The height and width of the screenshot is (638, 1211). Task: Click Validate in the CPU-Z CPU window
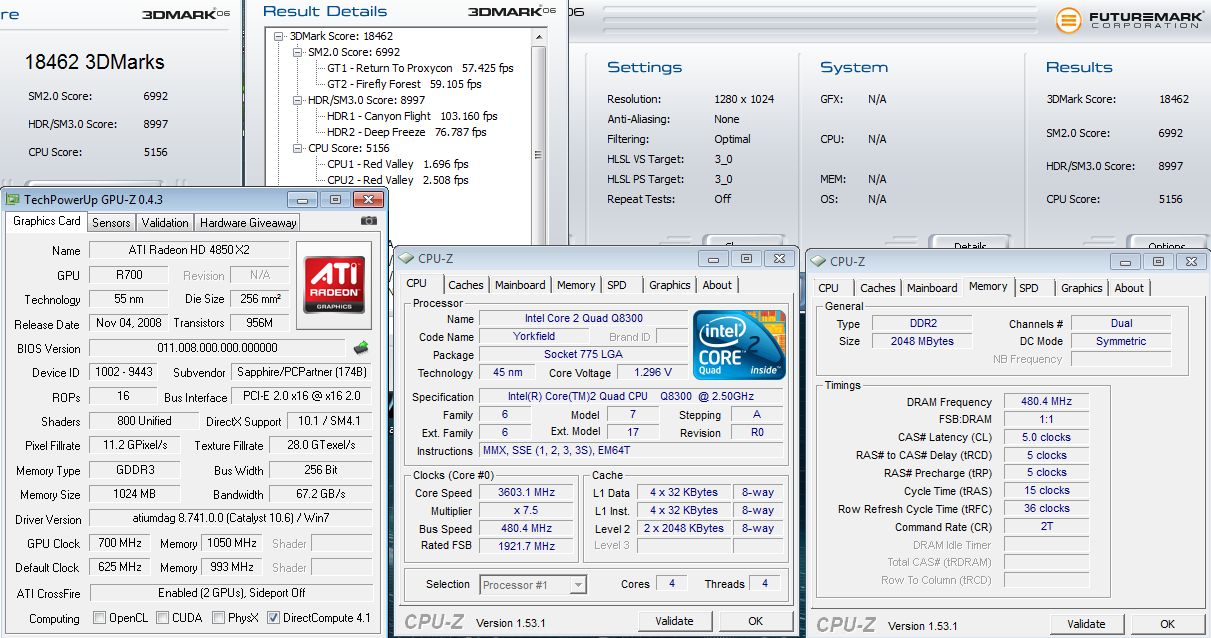(x=674, y=621)
